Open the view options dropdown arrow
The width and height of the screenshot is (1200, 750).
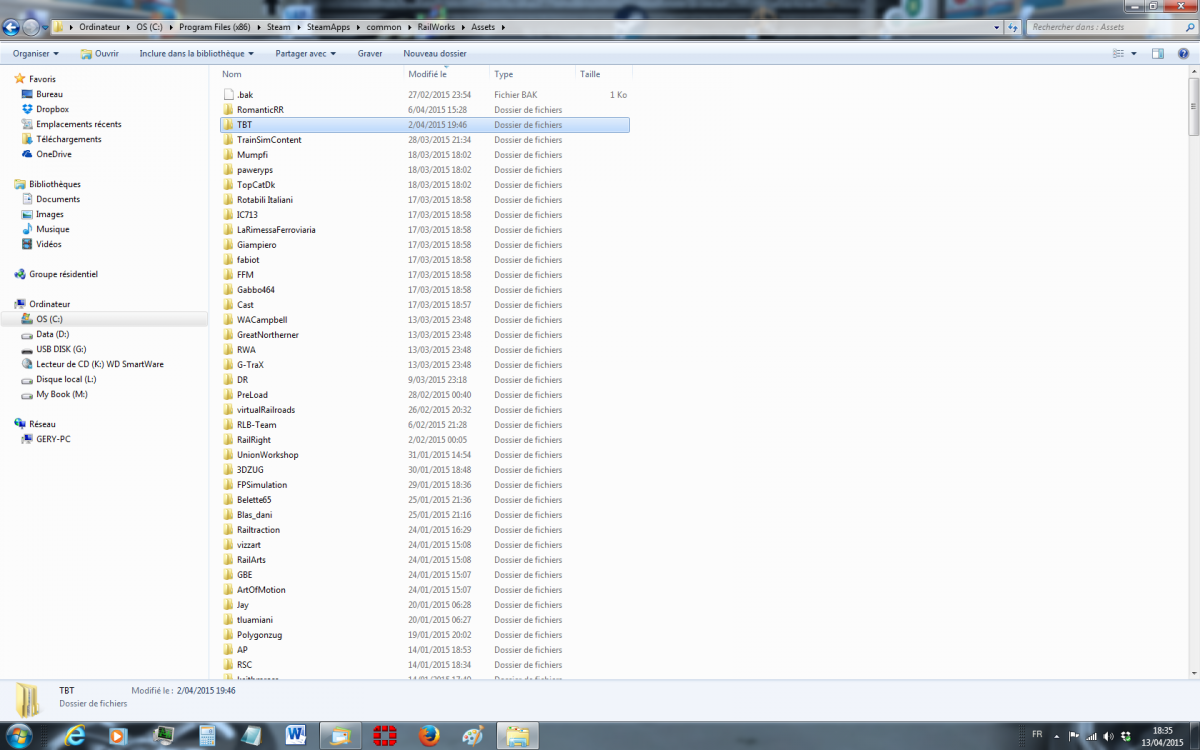1134,53
